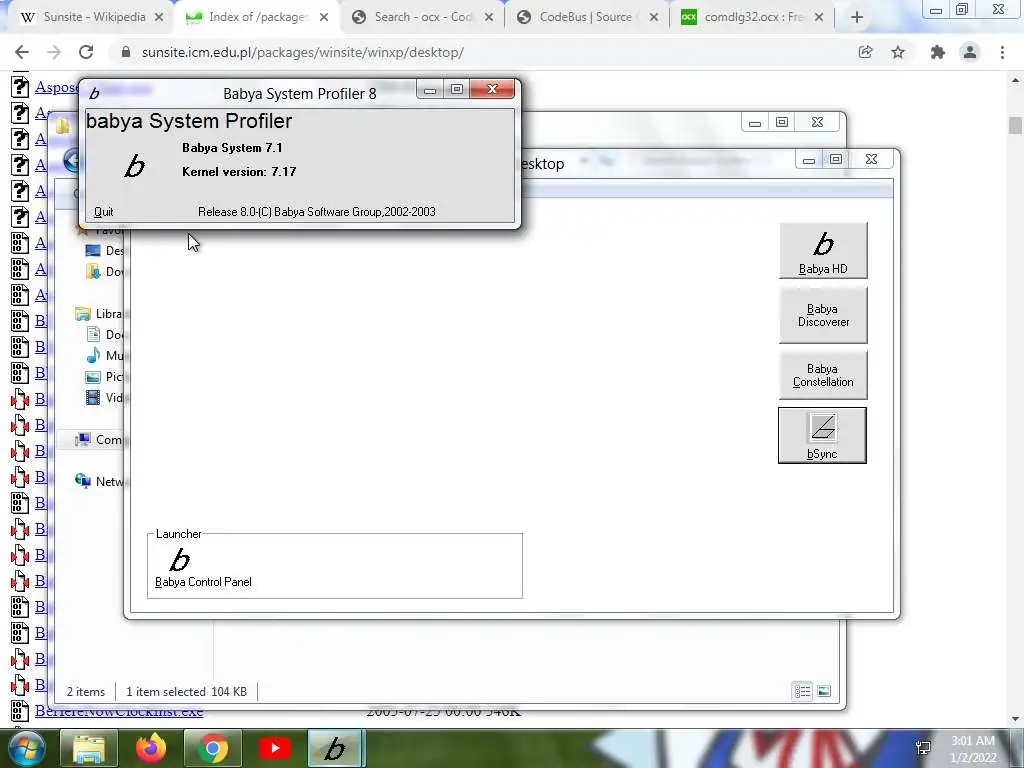
Task: Open the Chrome profile avatar
Action: [970, 52]
